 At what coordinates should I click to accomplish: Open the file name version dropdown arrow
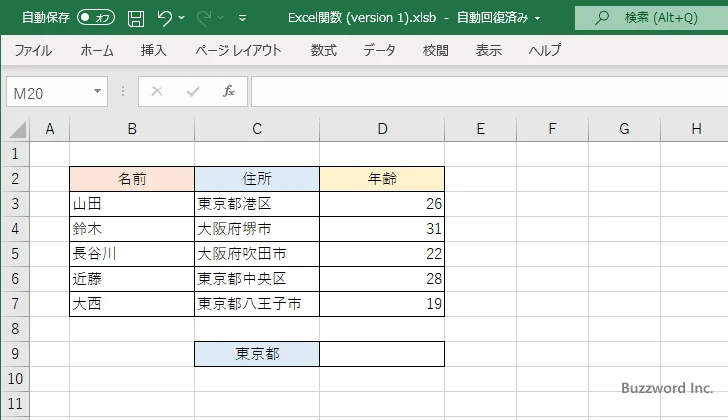pos(538,19)
